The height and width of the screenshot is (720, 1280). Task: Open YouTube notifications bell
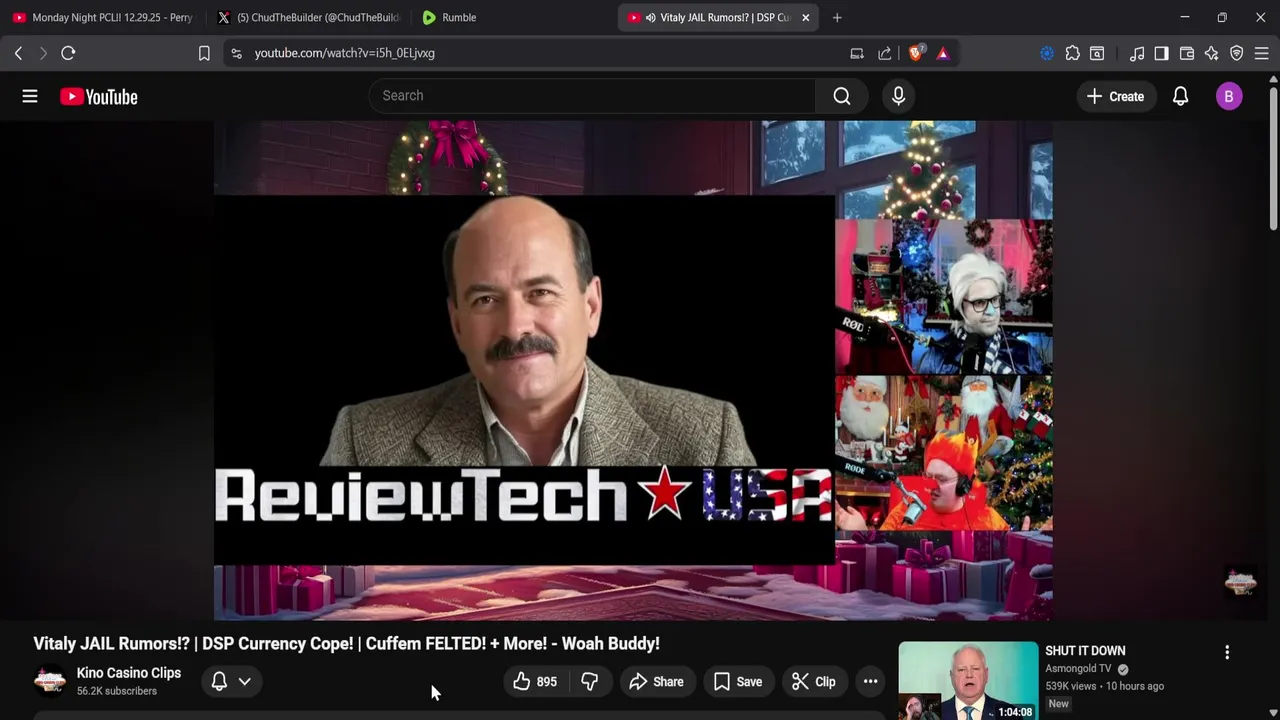(1180, 96)
